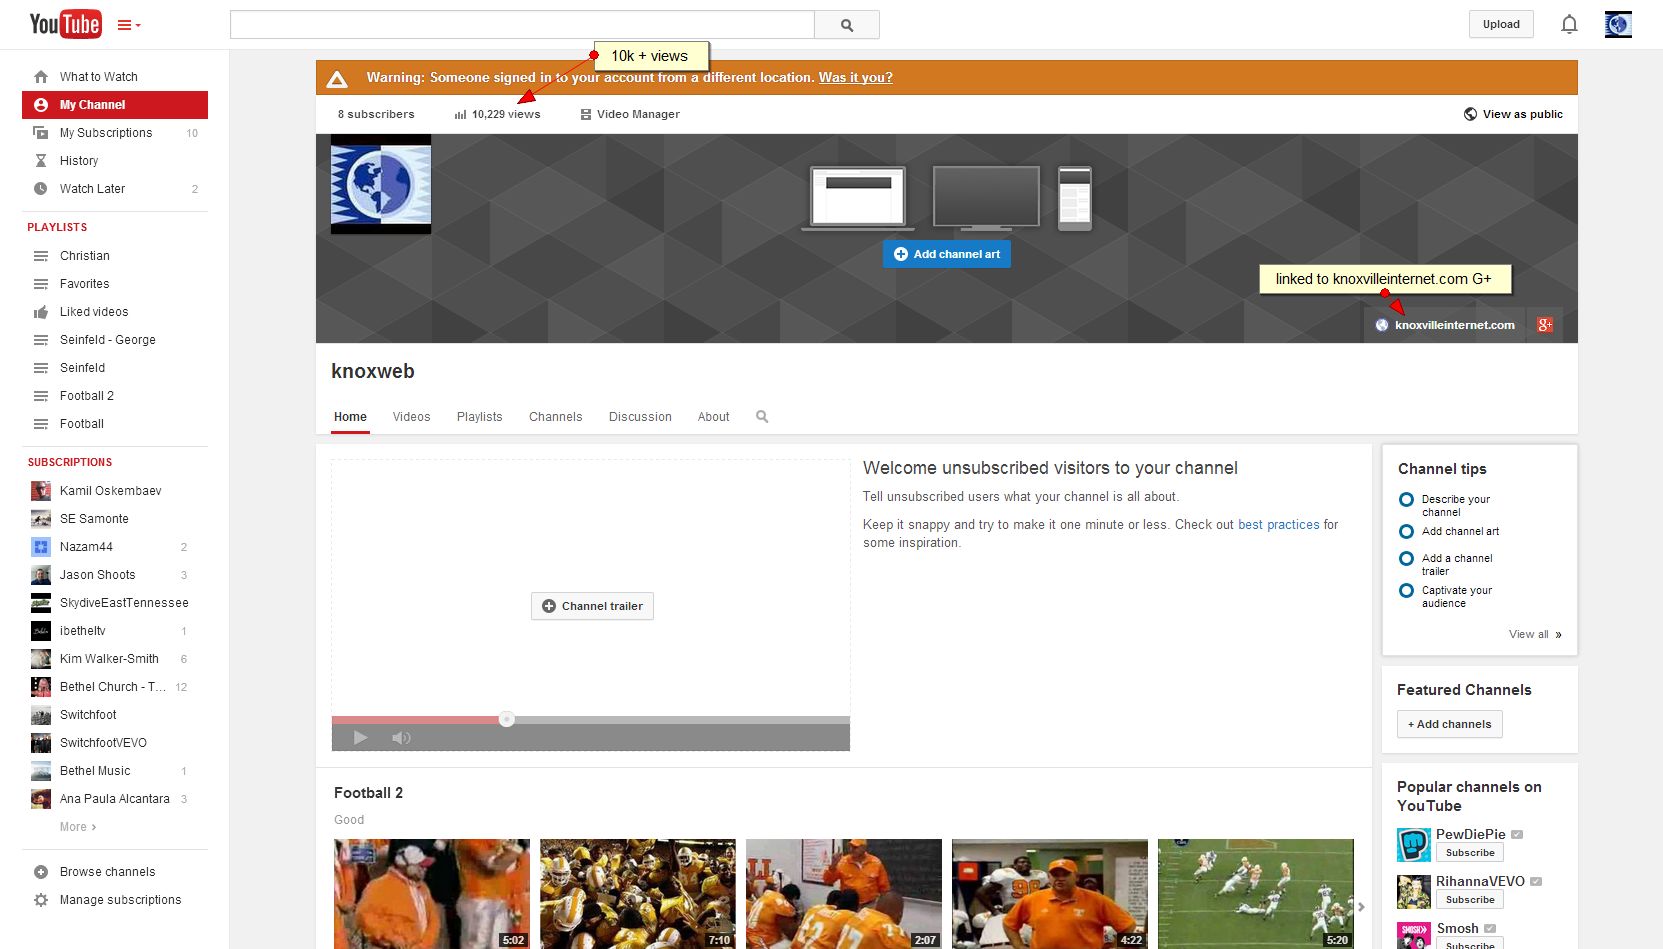The width and height of the screenshot is (1663, 949).
Task: Click the Upload button
Action: [1501, 24]
